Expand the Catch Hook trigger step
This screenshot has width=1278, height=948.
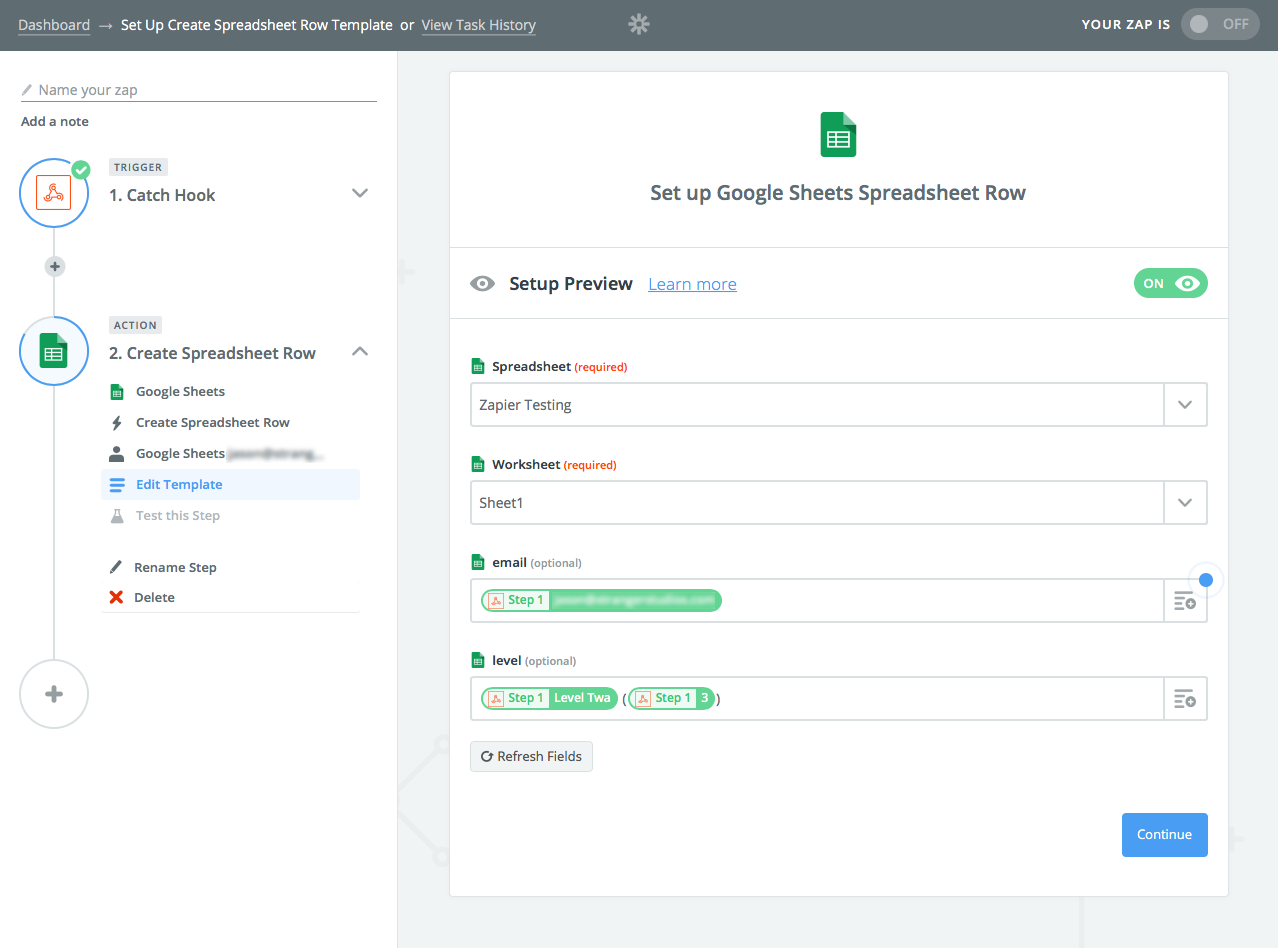(361, 193)
